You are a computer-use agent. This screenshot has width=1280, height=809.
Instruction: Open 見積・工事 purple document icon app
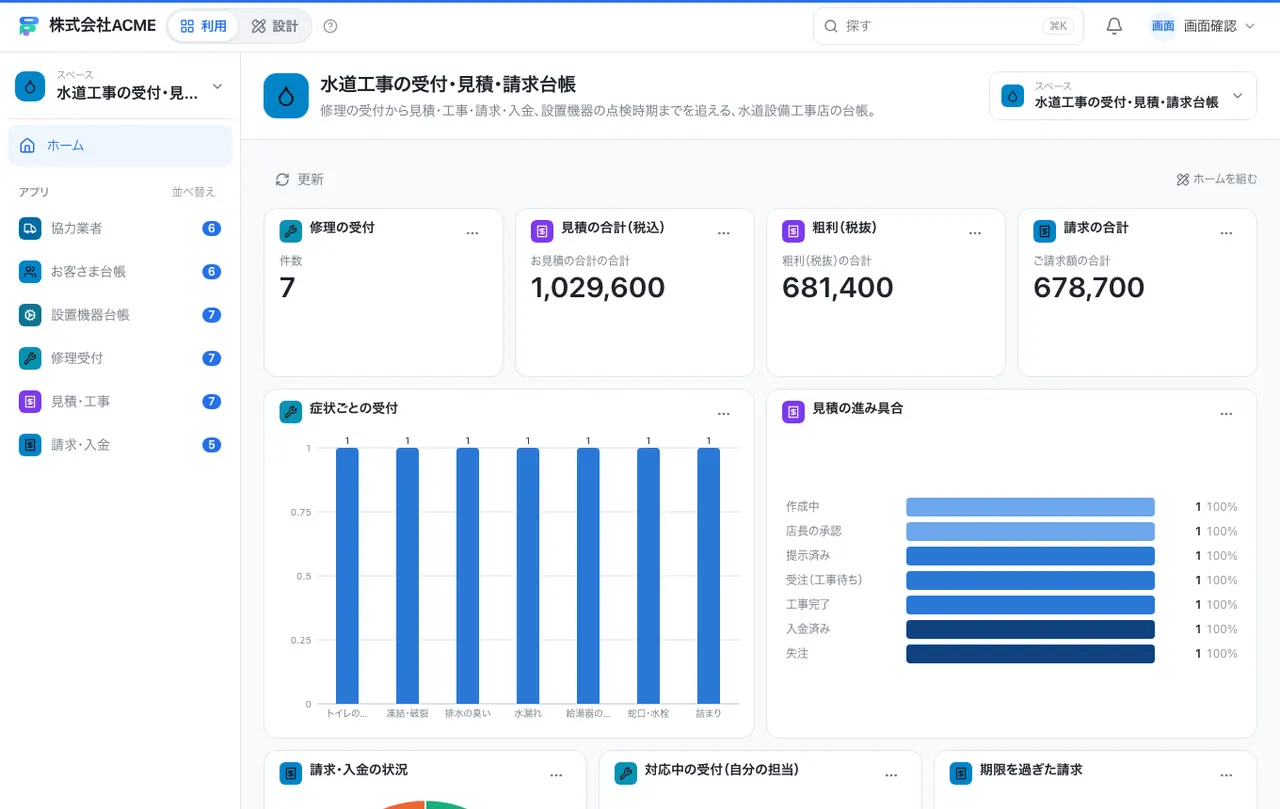click(30, 401)
